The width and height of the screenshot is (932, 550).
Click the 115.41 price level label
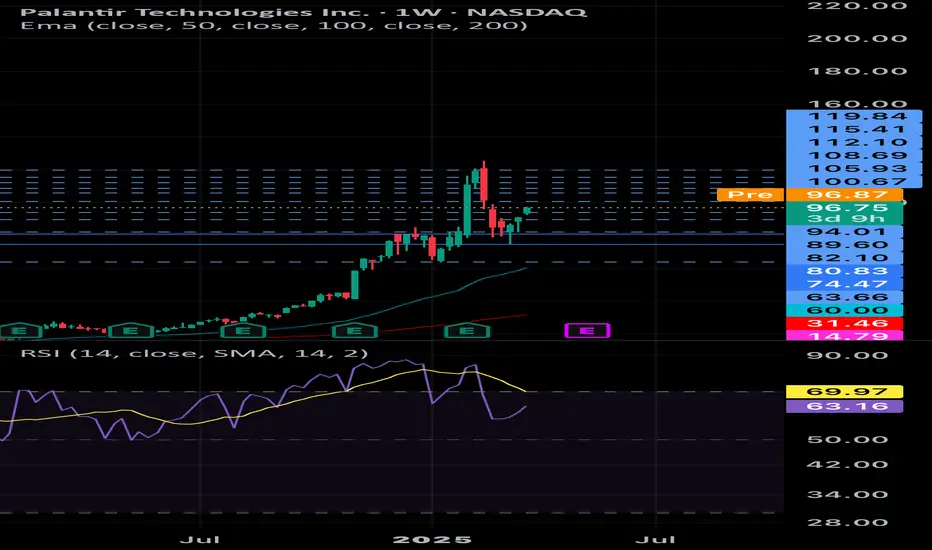(854, 130)
